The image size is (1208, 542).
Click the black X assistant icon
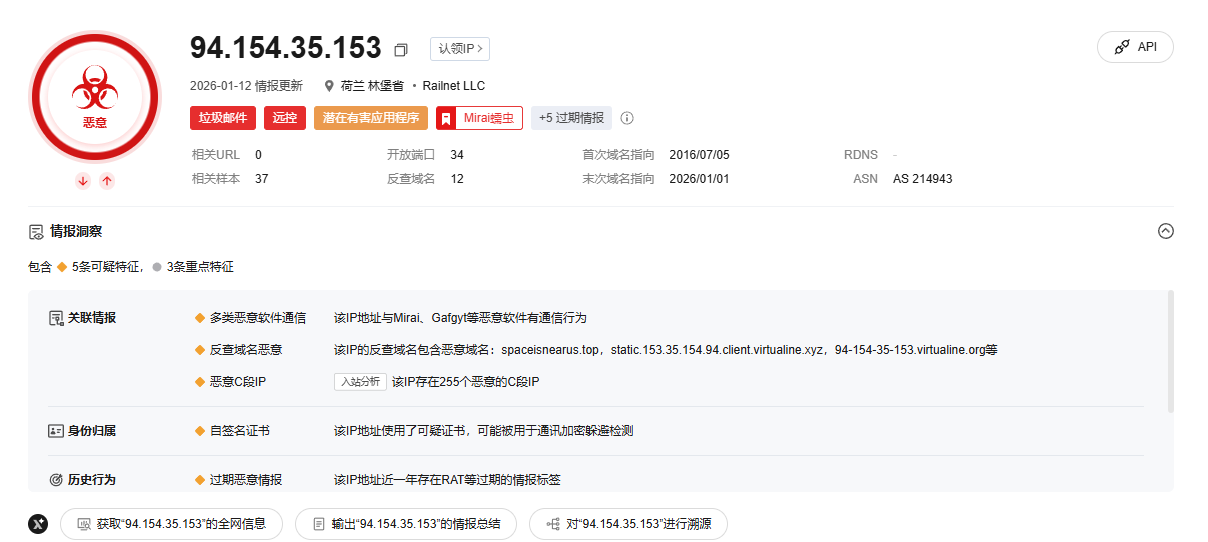tap(38, 524)
